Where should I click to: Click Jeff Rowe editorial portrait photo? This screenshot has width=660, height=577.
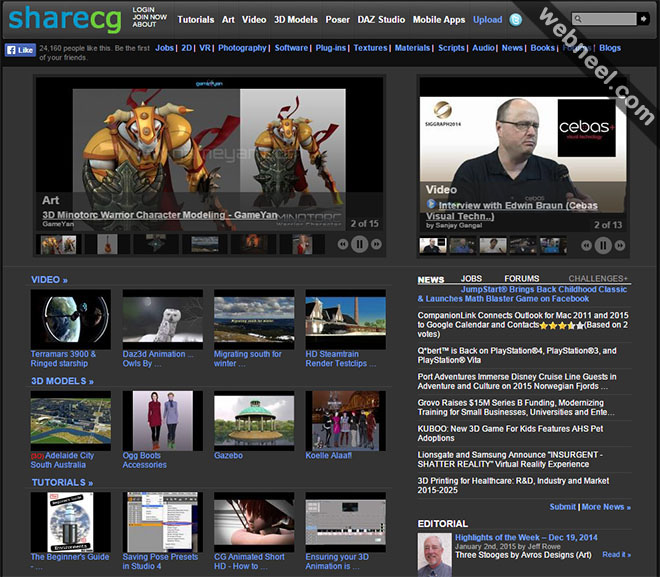pyautogui.click(x=434, y=555)
